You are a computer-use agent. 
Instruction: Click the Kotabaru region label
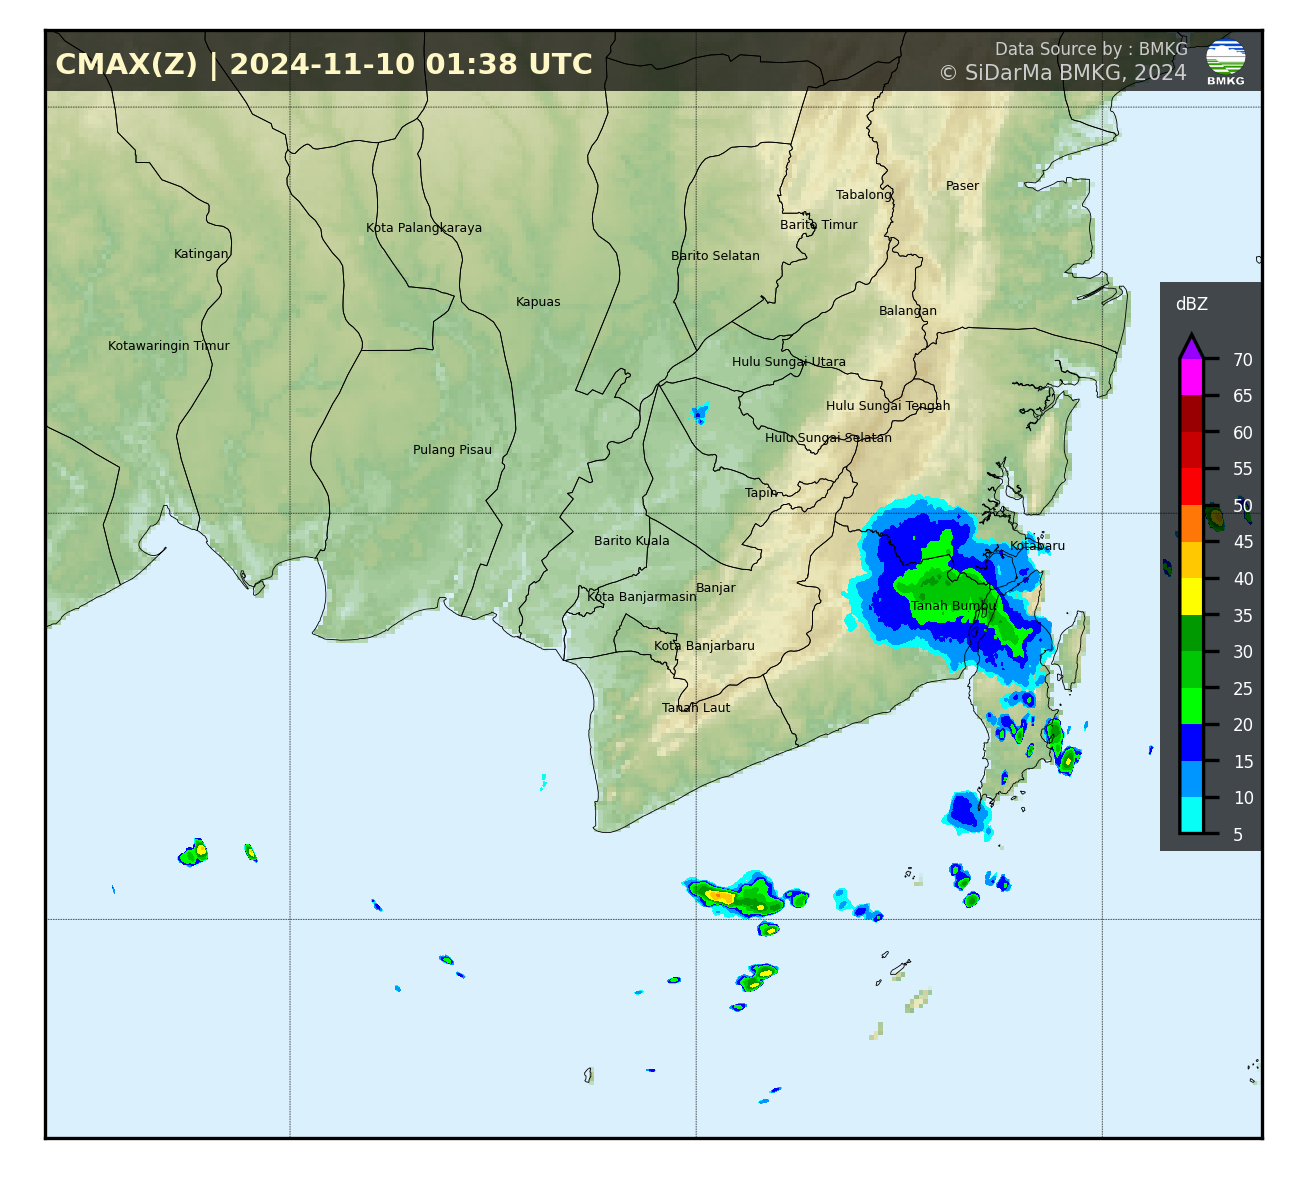[x=1037, y=546]
